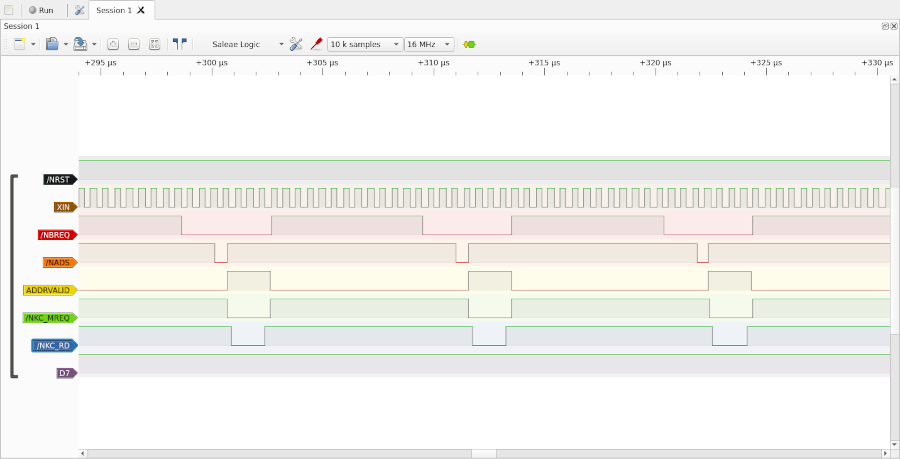Viewport: 900px width, 459px height.
Task: Click the zoom-to-fit icon
Action: click(x=155, y=44)
